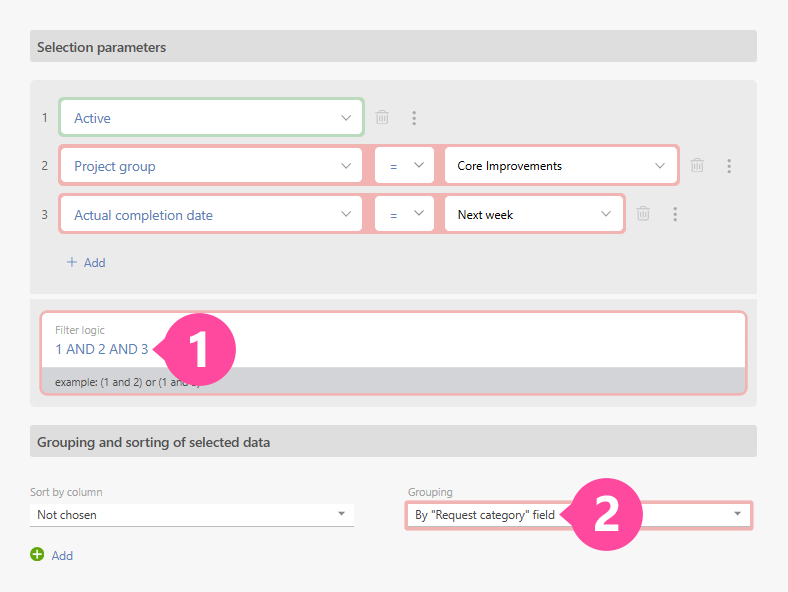Open more options for Active row
Viewport: 788px width, 592px height.
coord(414,118)
